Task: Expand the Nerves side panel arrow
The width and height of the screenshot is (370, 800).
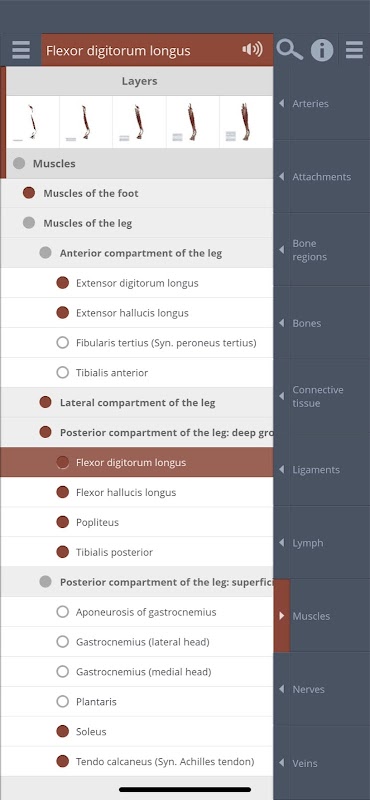Action: (x=282, y=689)
